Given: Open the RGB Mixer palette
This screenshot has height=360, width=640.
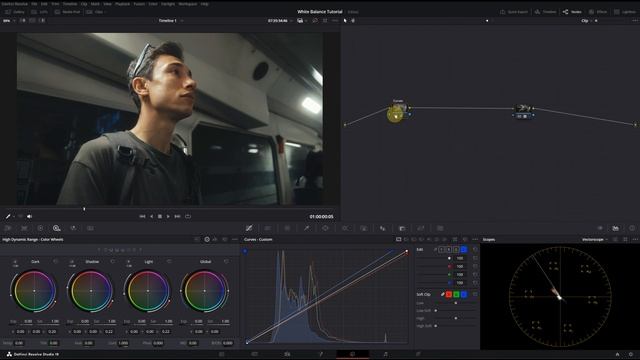Looking at the screenshot, I should [x=73, y=228].
